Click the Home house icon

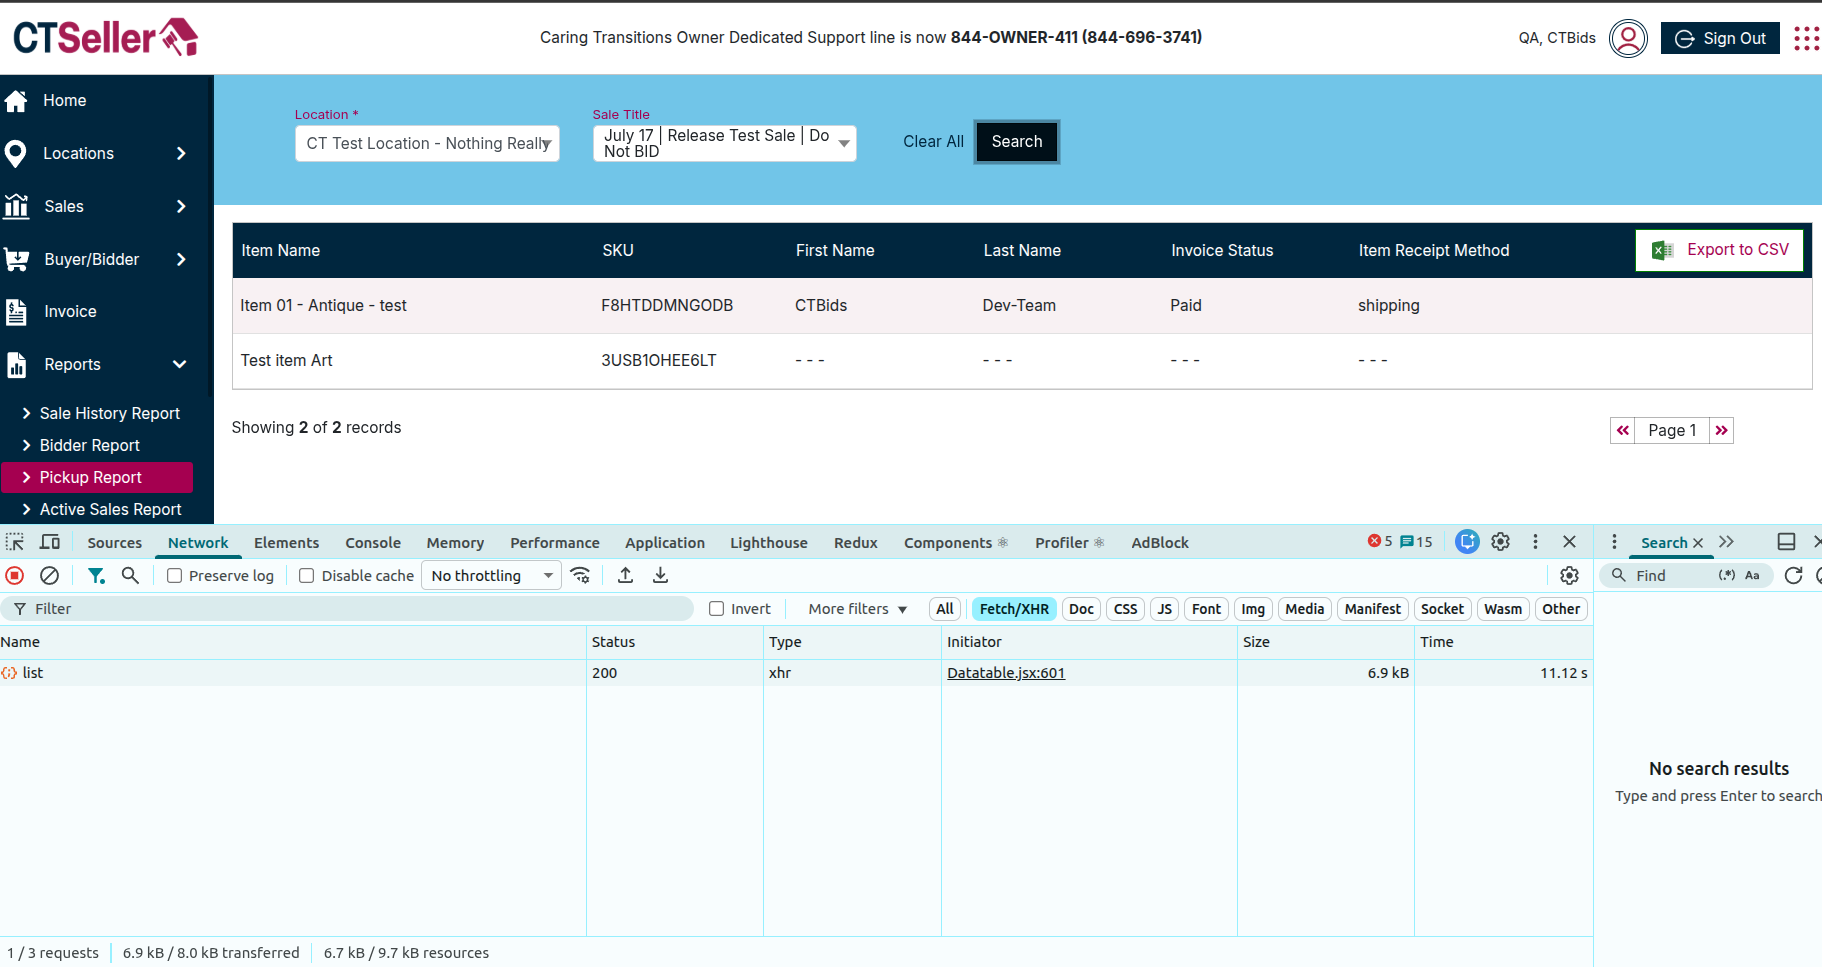pos(16,101)
